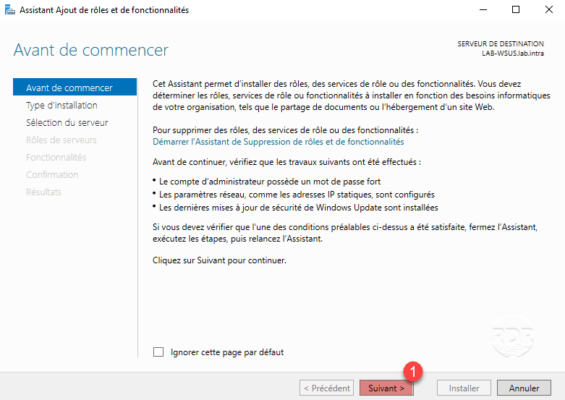Click 'Cliquez sur Suivant pour continuer' text
The image size is (565, 400).
(x=219, y=260)
